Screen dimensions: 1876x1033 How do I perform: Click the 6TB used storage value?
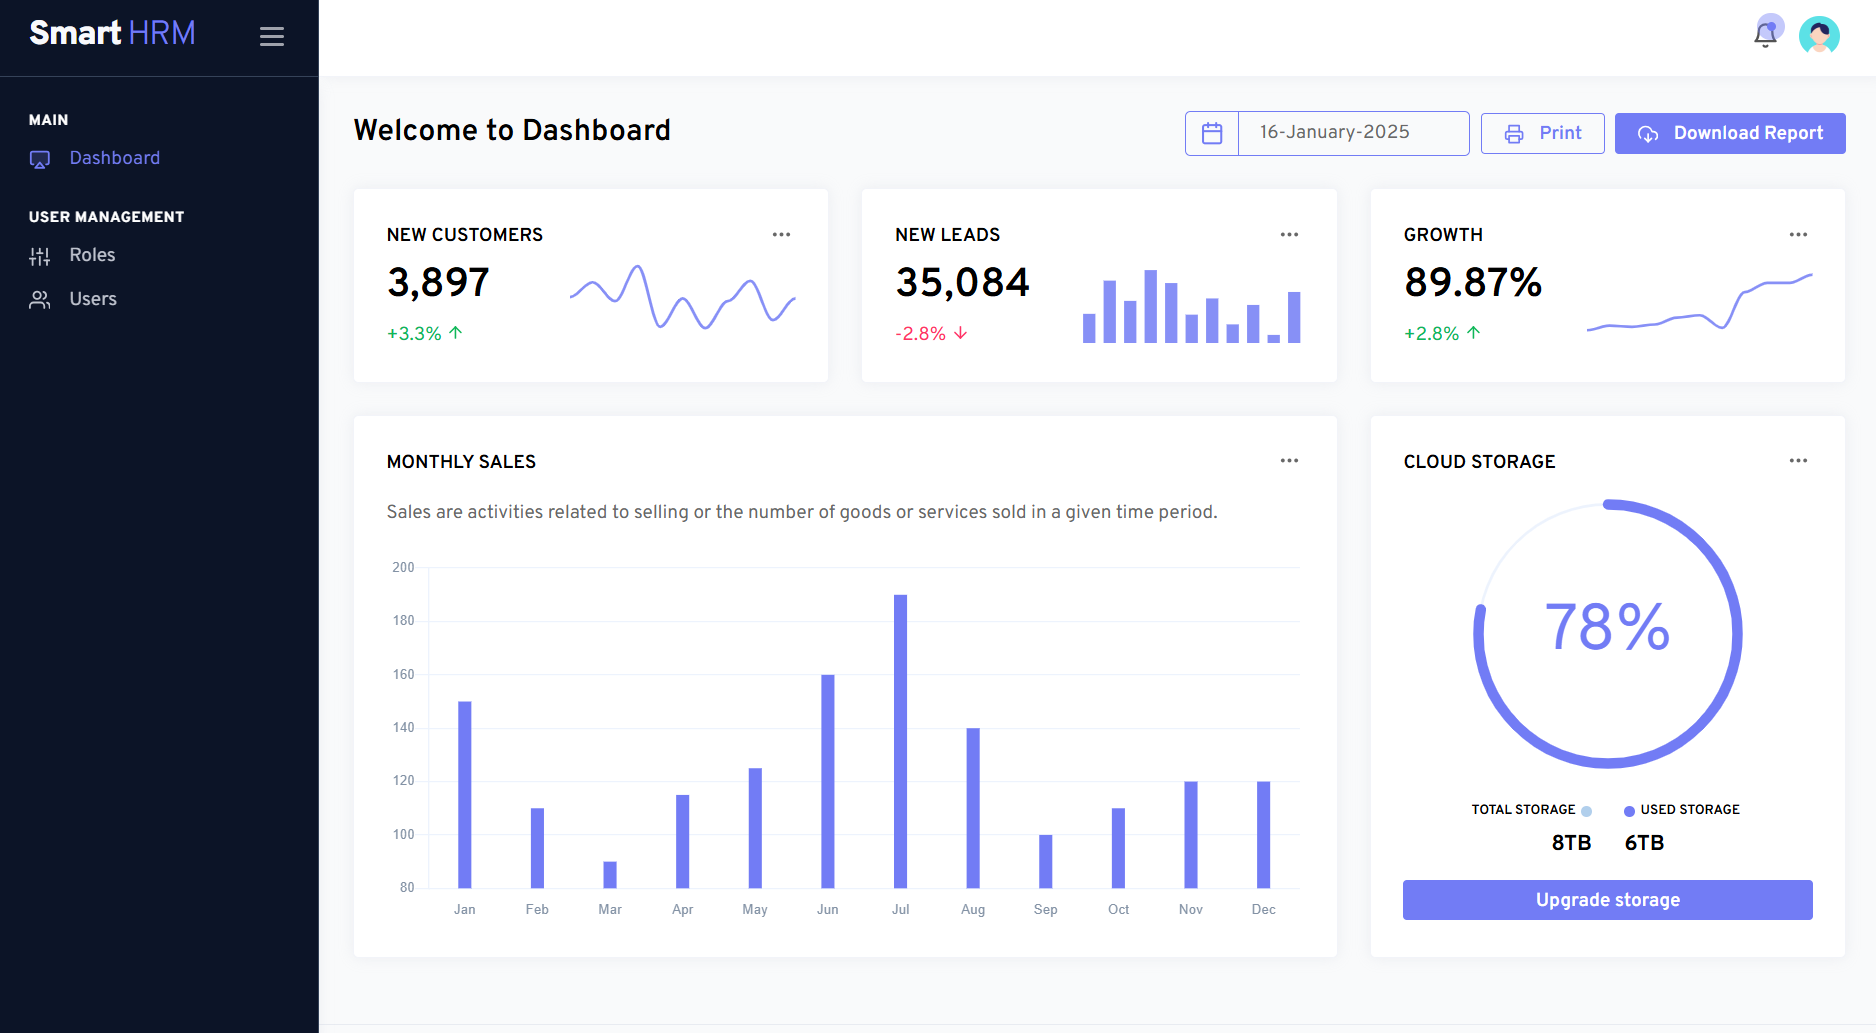pos(1644,843)
